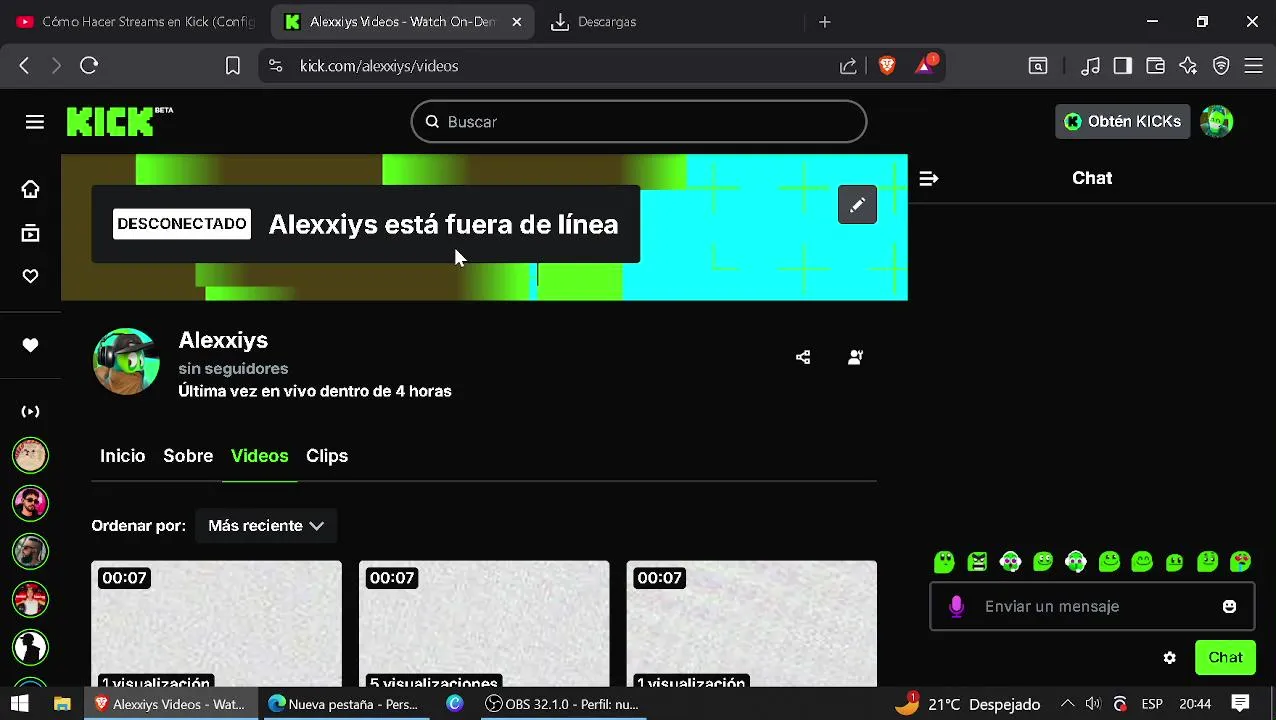Click the Enviar un mensaje chat input
The width and height of the screenshot is (1276, 720).
point(1092,606)
